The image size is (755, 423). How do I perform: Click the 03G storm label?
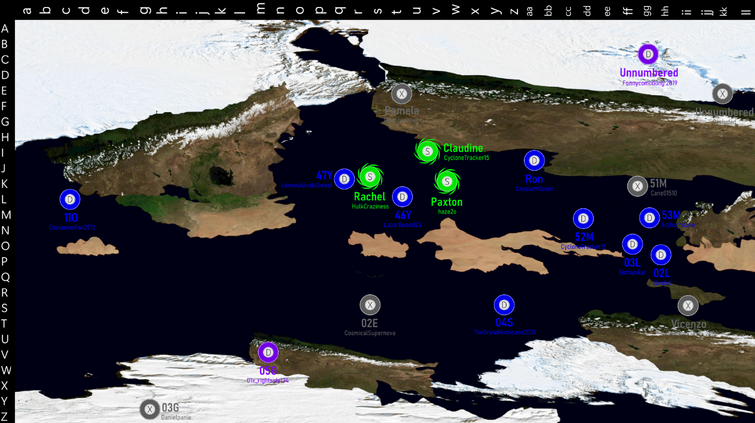(170, 408)
